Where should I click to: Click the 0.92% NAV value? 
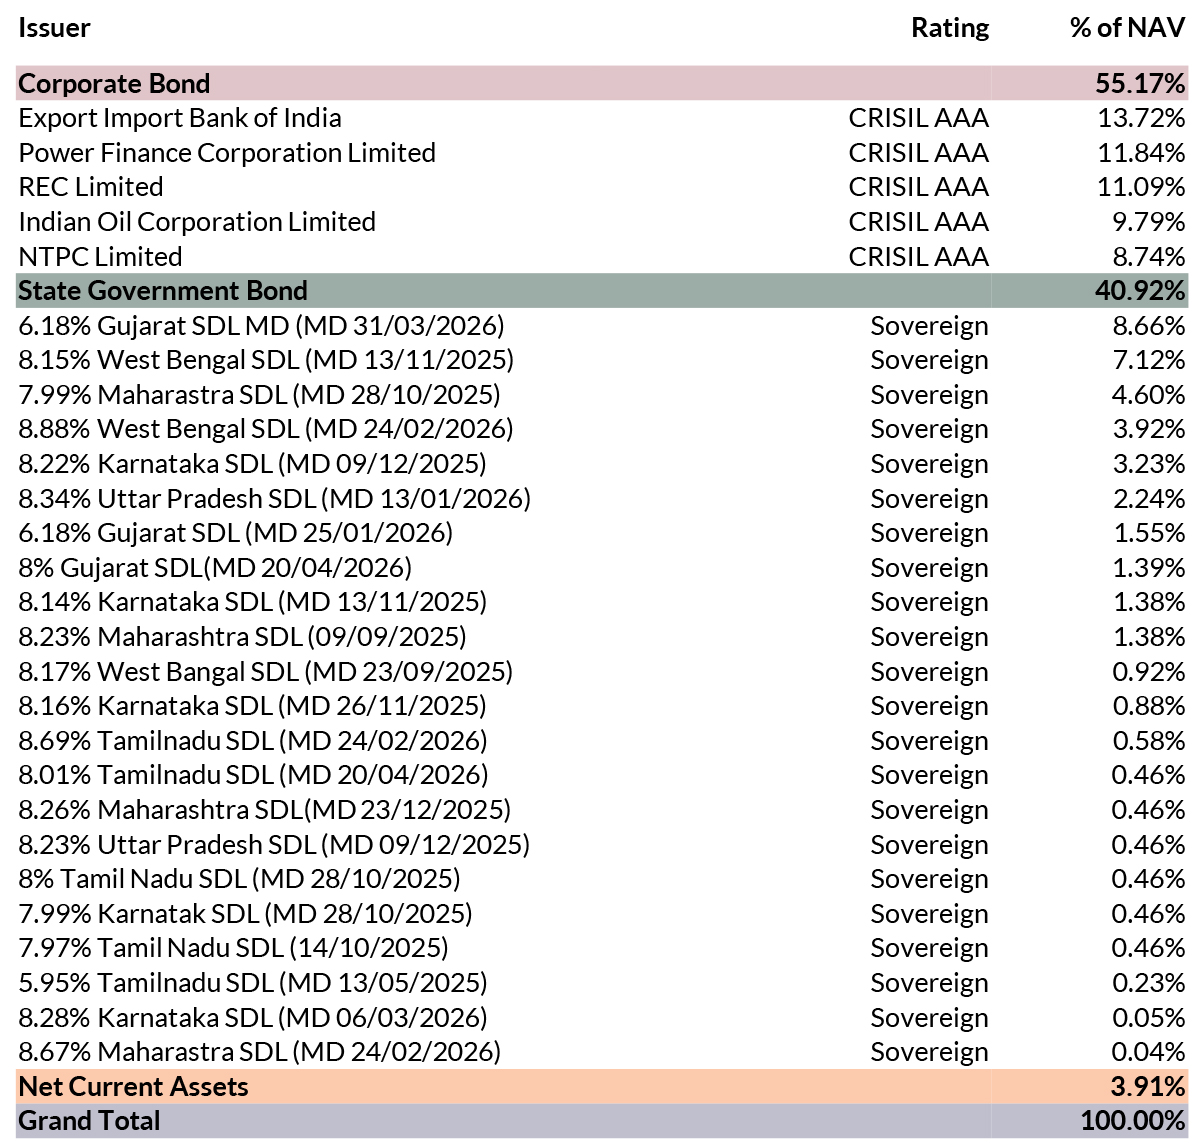(x=1148, y=671)
